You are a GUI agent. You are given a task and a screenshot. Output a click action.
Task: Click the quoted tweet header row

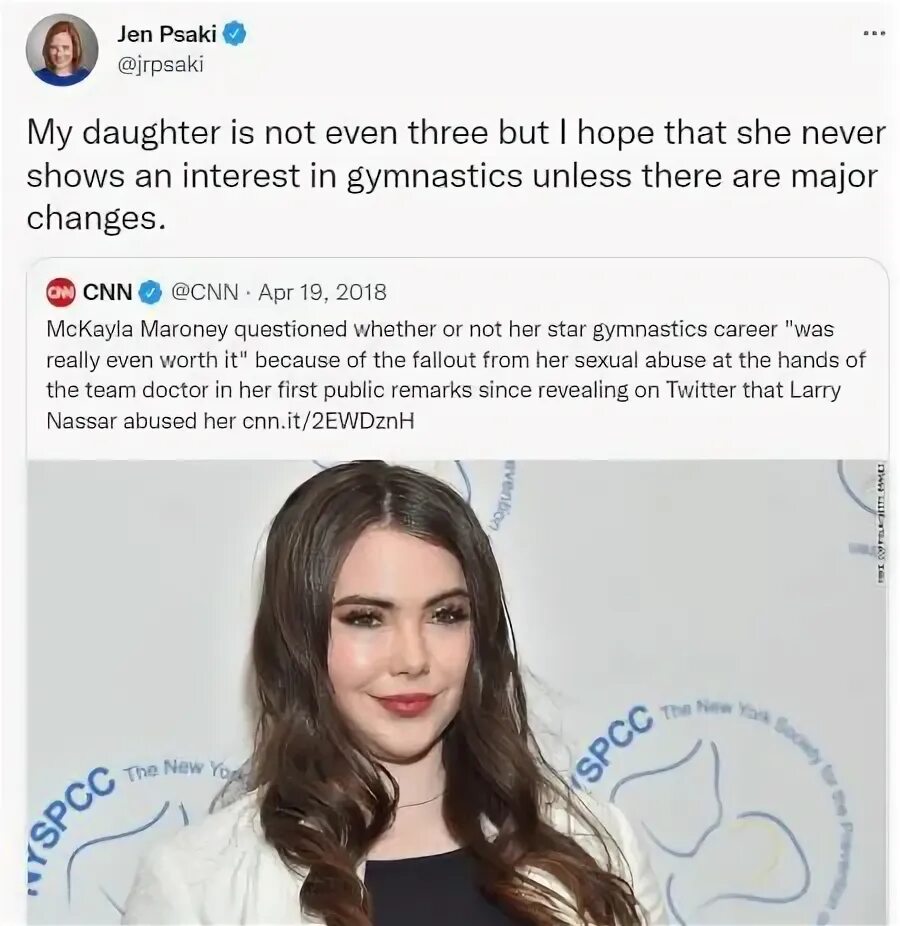pyautogui.click(x=217, y=292)
